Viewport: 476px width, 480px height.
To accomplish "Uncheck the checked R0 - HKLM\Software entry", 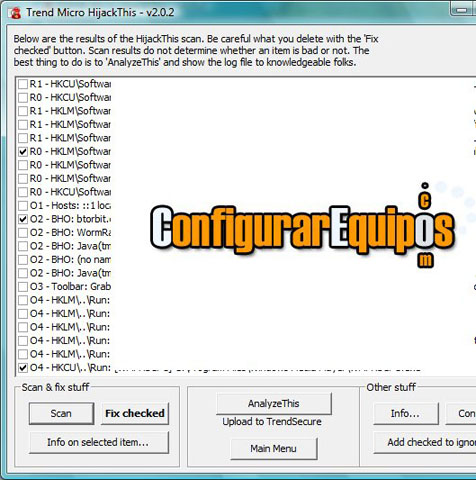I will pyautogui.click(x=23, y=152).
